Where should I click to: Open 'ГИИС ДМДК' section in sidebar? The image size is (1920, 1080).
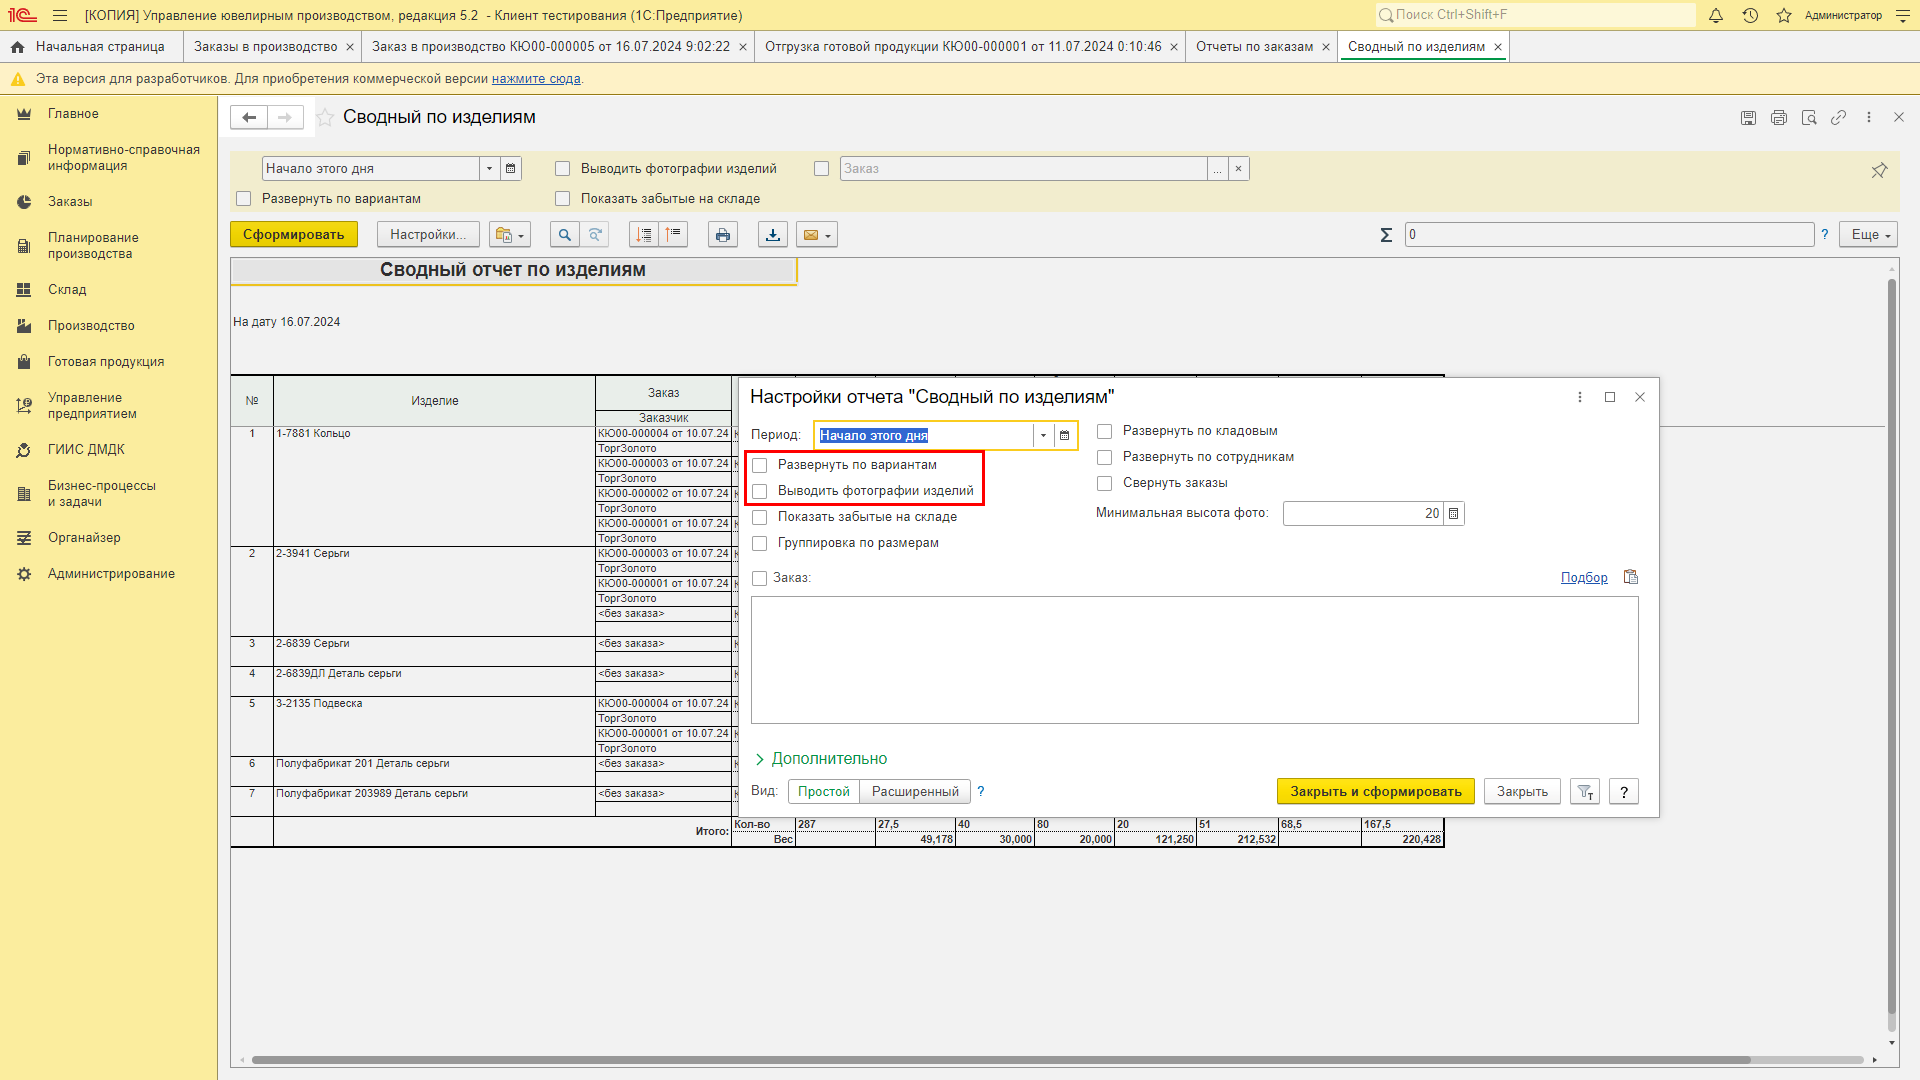86,450
